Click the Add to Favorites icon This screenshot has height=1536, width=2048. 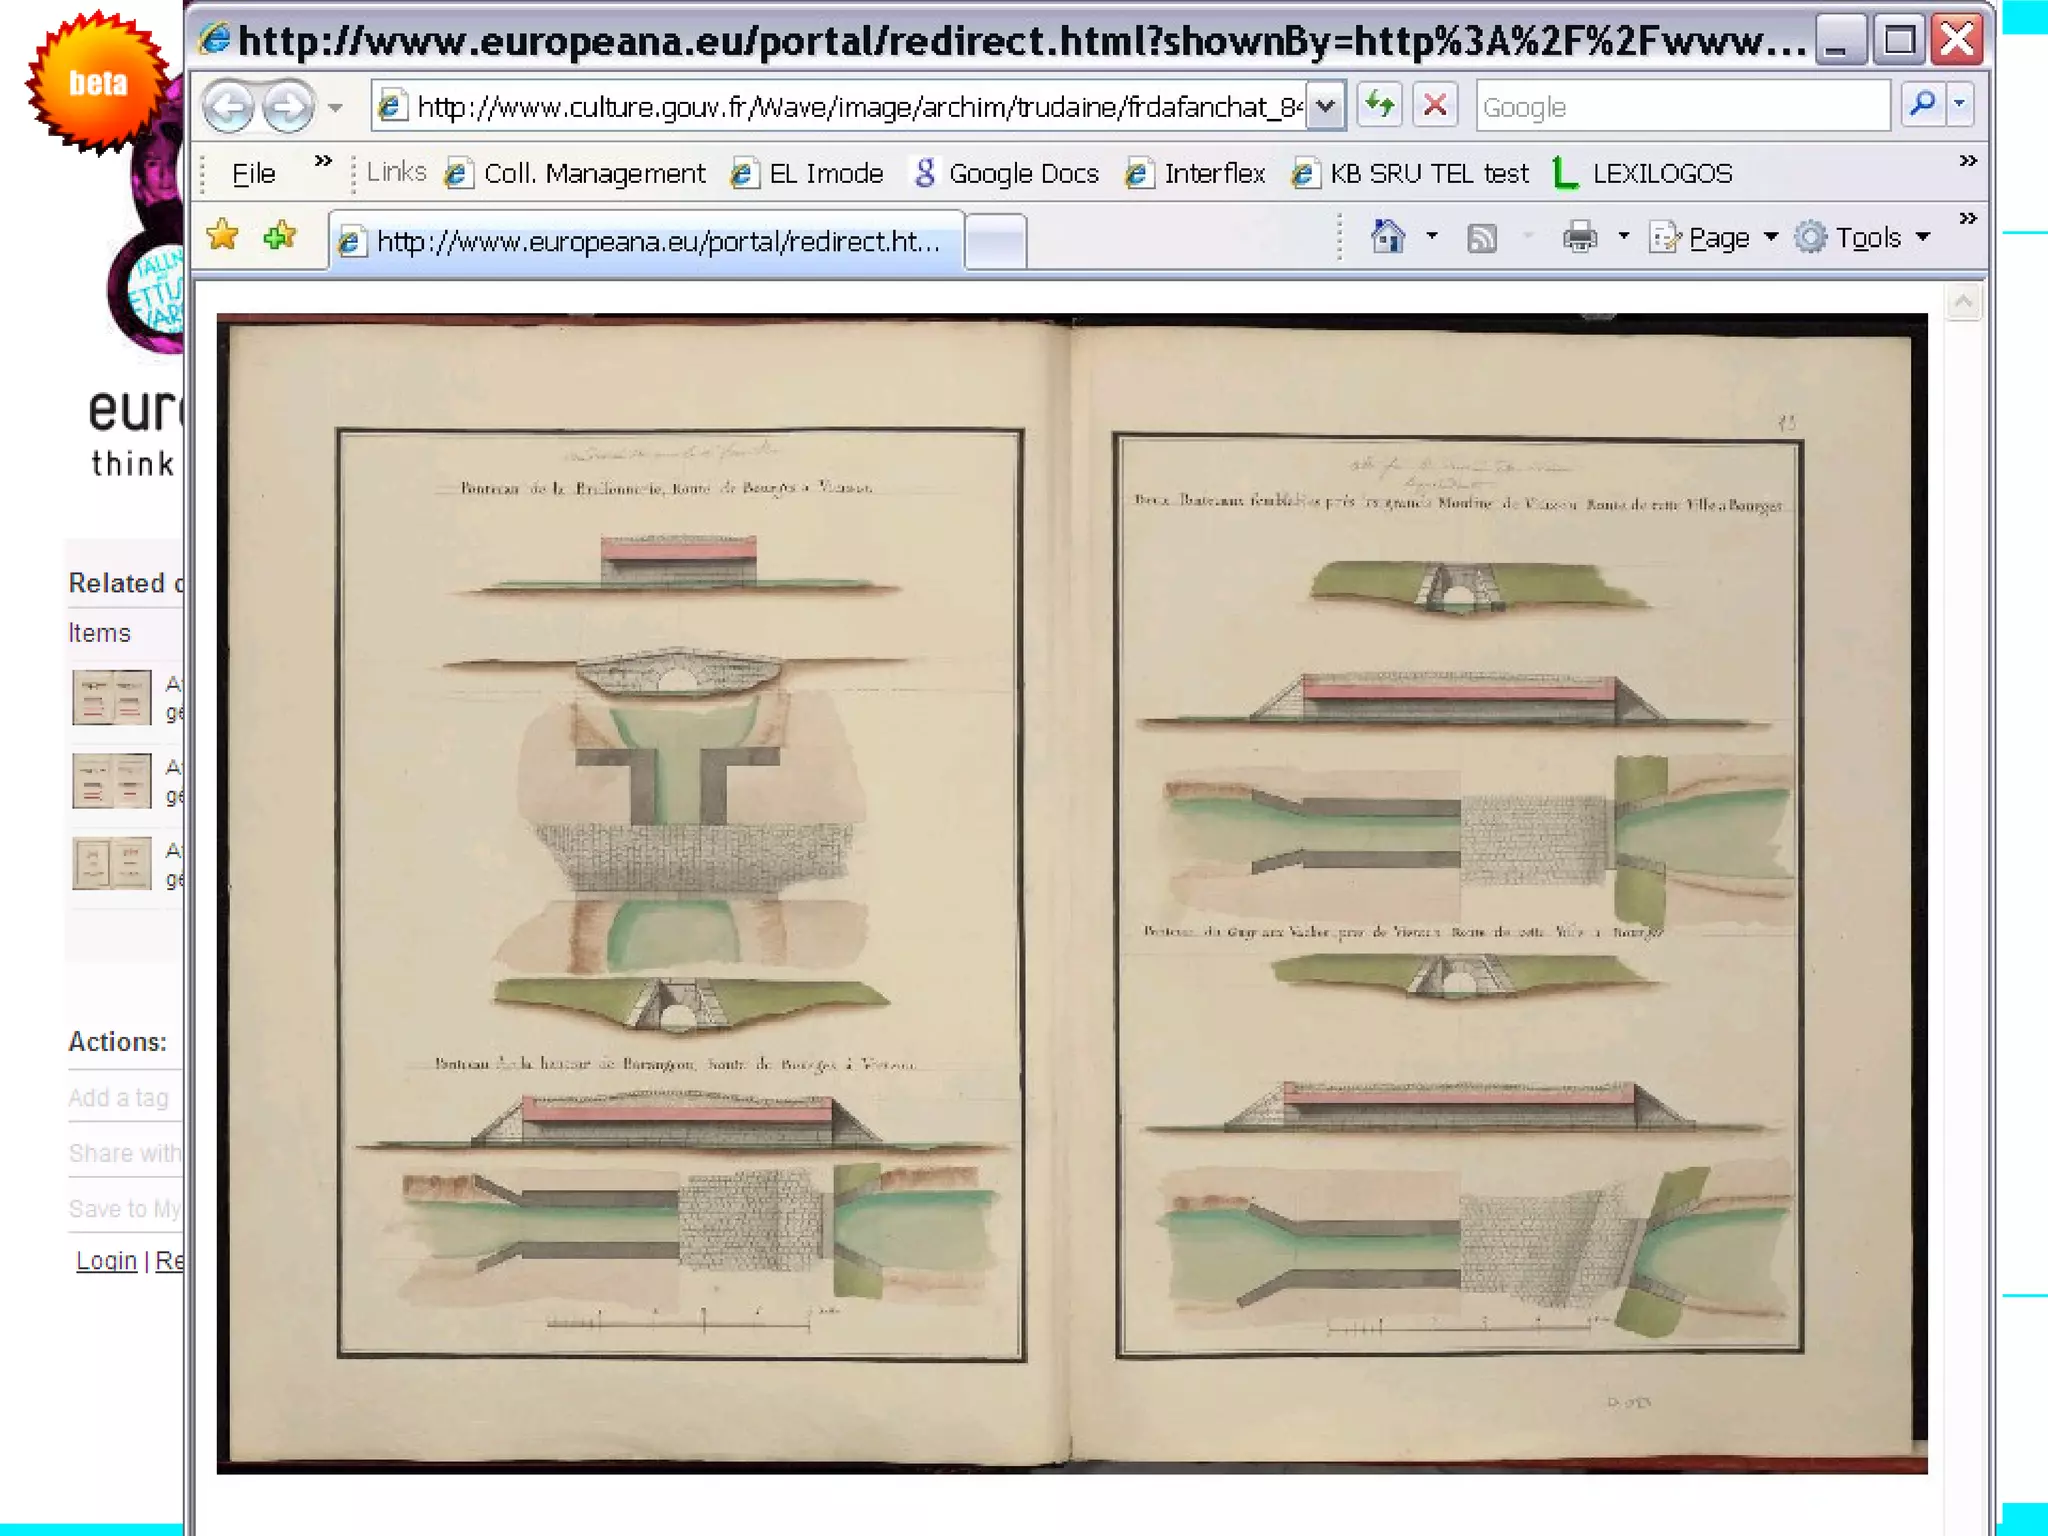(280, 236)
